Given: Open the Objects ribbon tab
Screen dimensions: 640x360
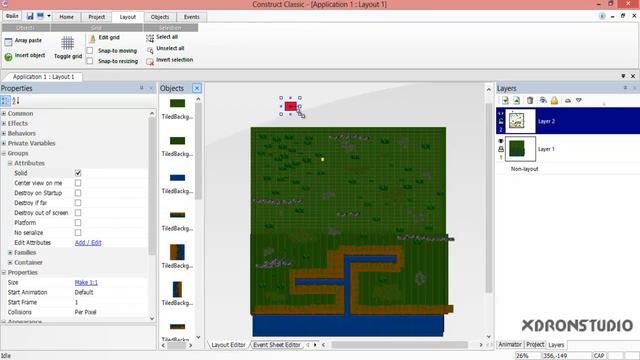Looking at the screenshot, I should point(160,17).
